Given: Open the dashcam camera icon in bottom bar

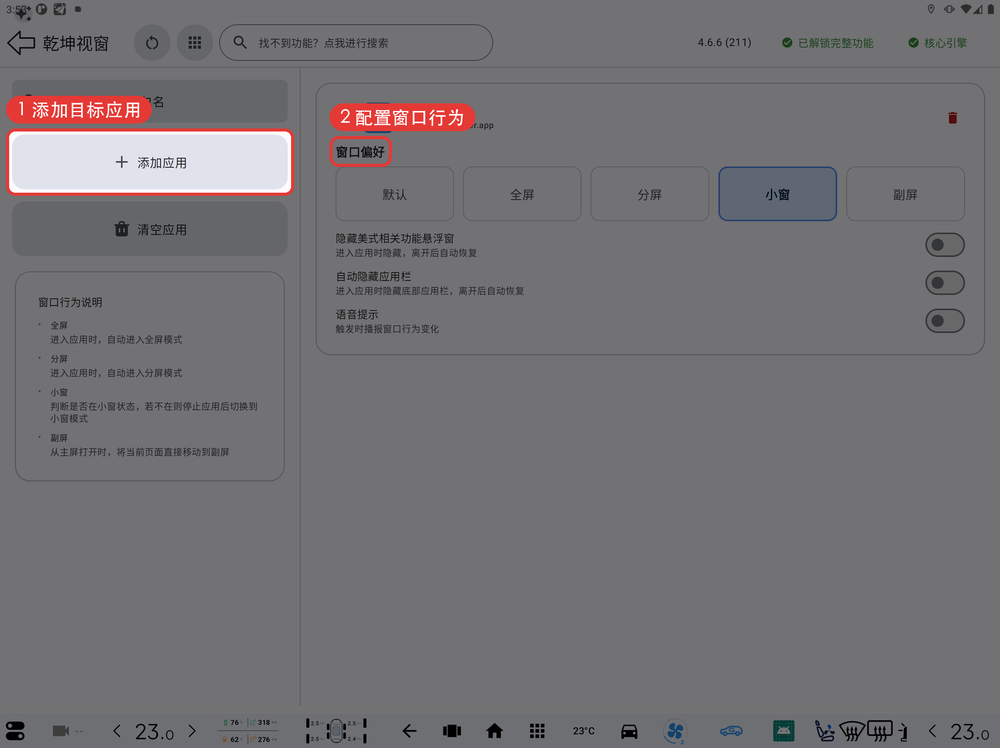Looking at the screenshot, I should [x=61, y=731].
